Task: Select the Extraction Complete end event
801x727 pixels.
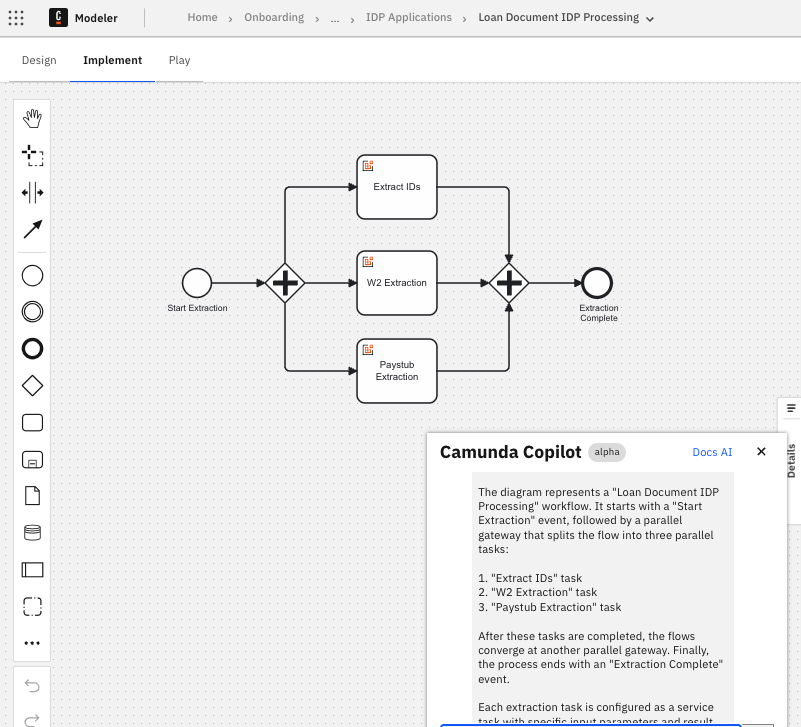Action: pyautogui.click(x=597, y=283)
